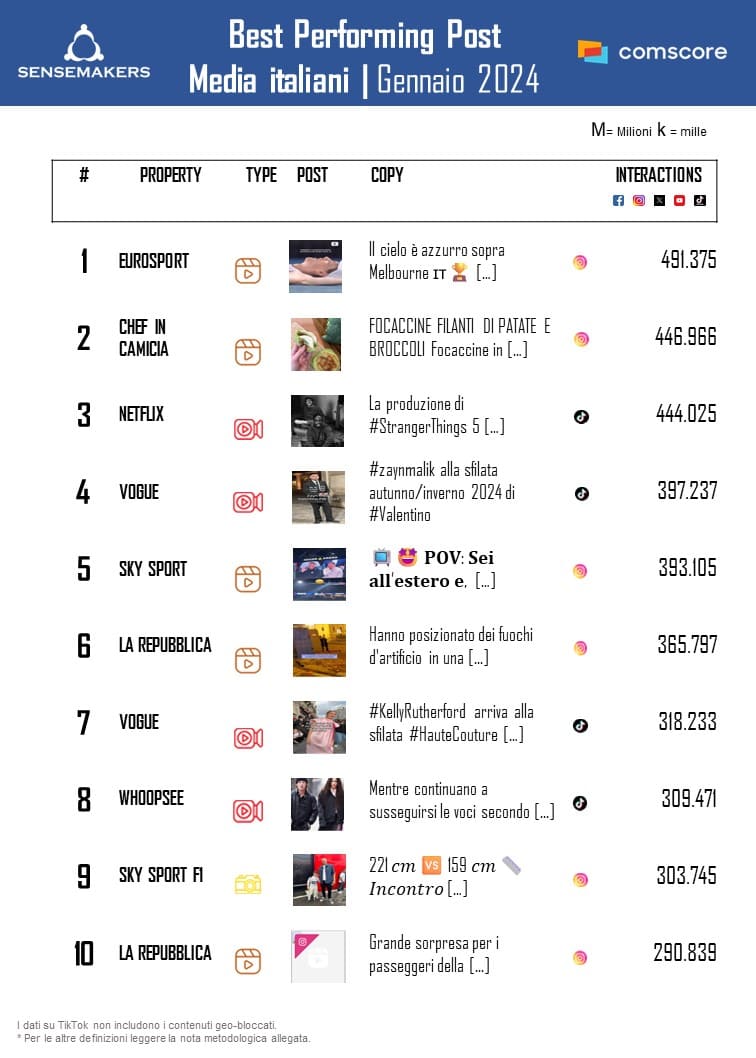The image size is (756, 1058).
Task: Click the SKY SPORT property name at rank 5
Action: click(153, 569)
